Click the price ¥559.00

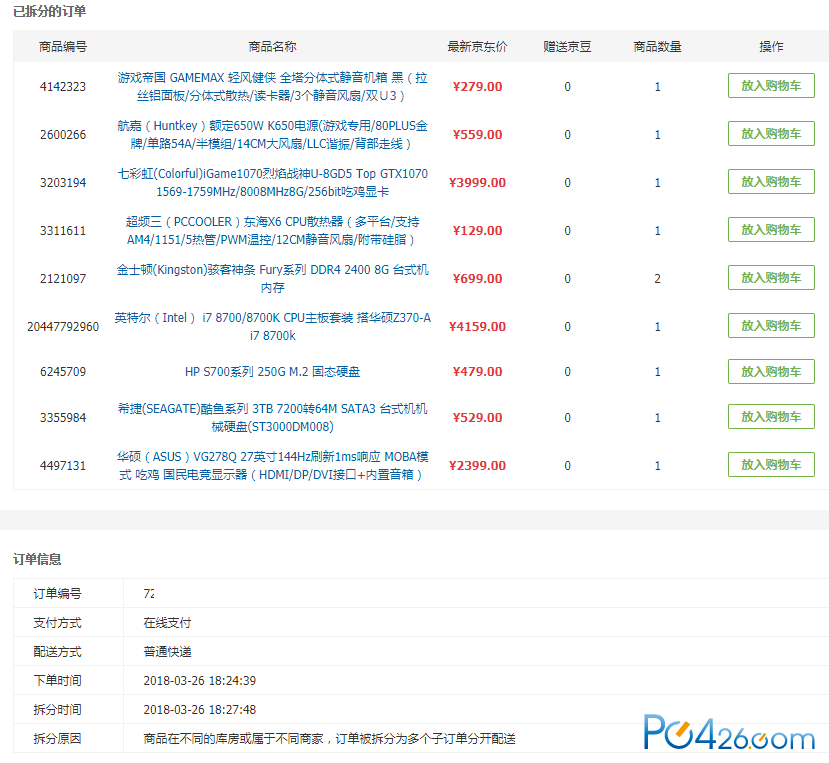(x=477, y=135)
